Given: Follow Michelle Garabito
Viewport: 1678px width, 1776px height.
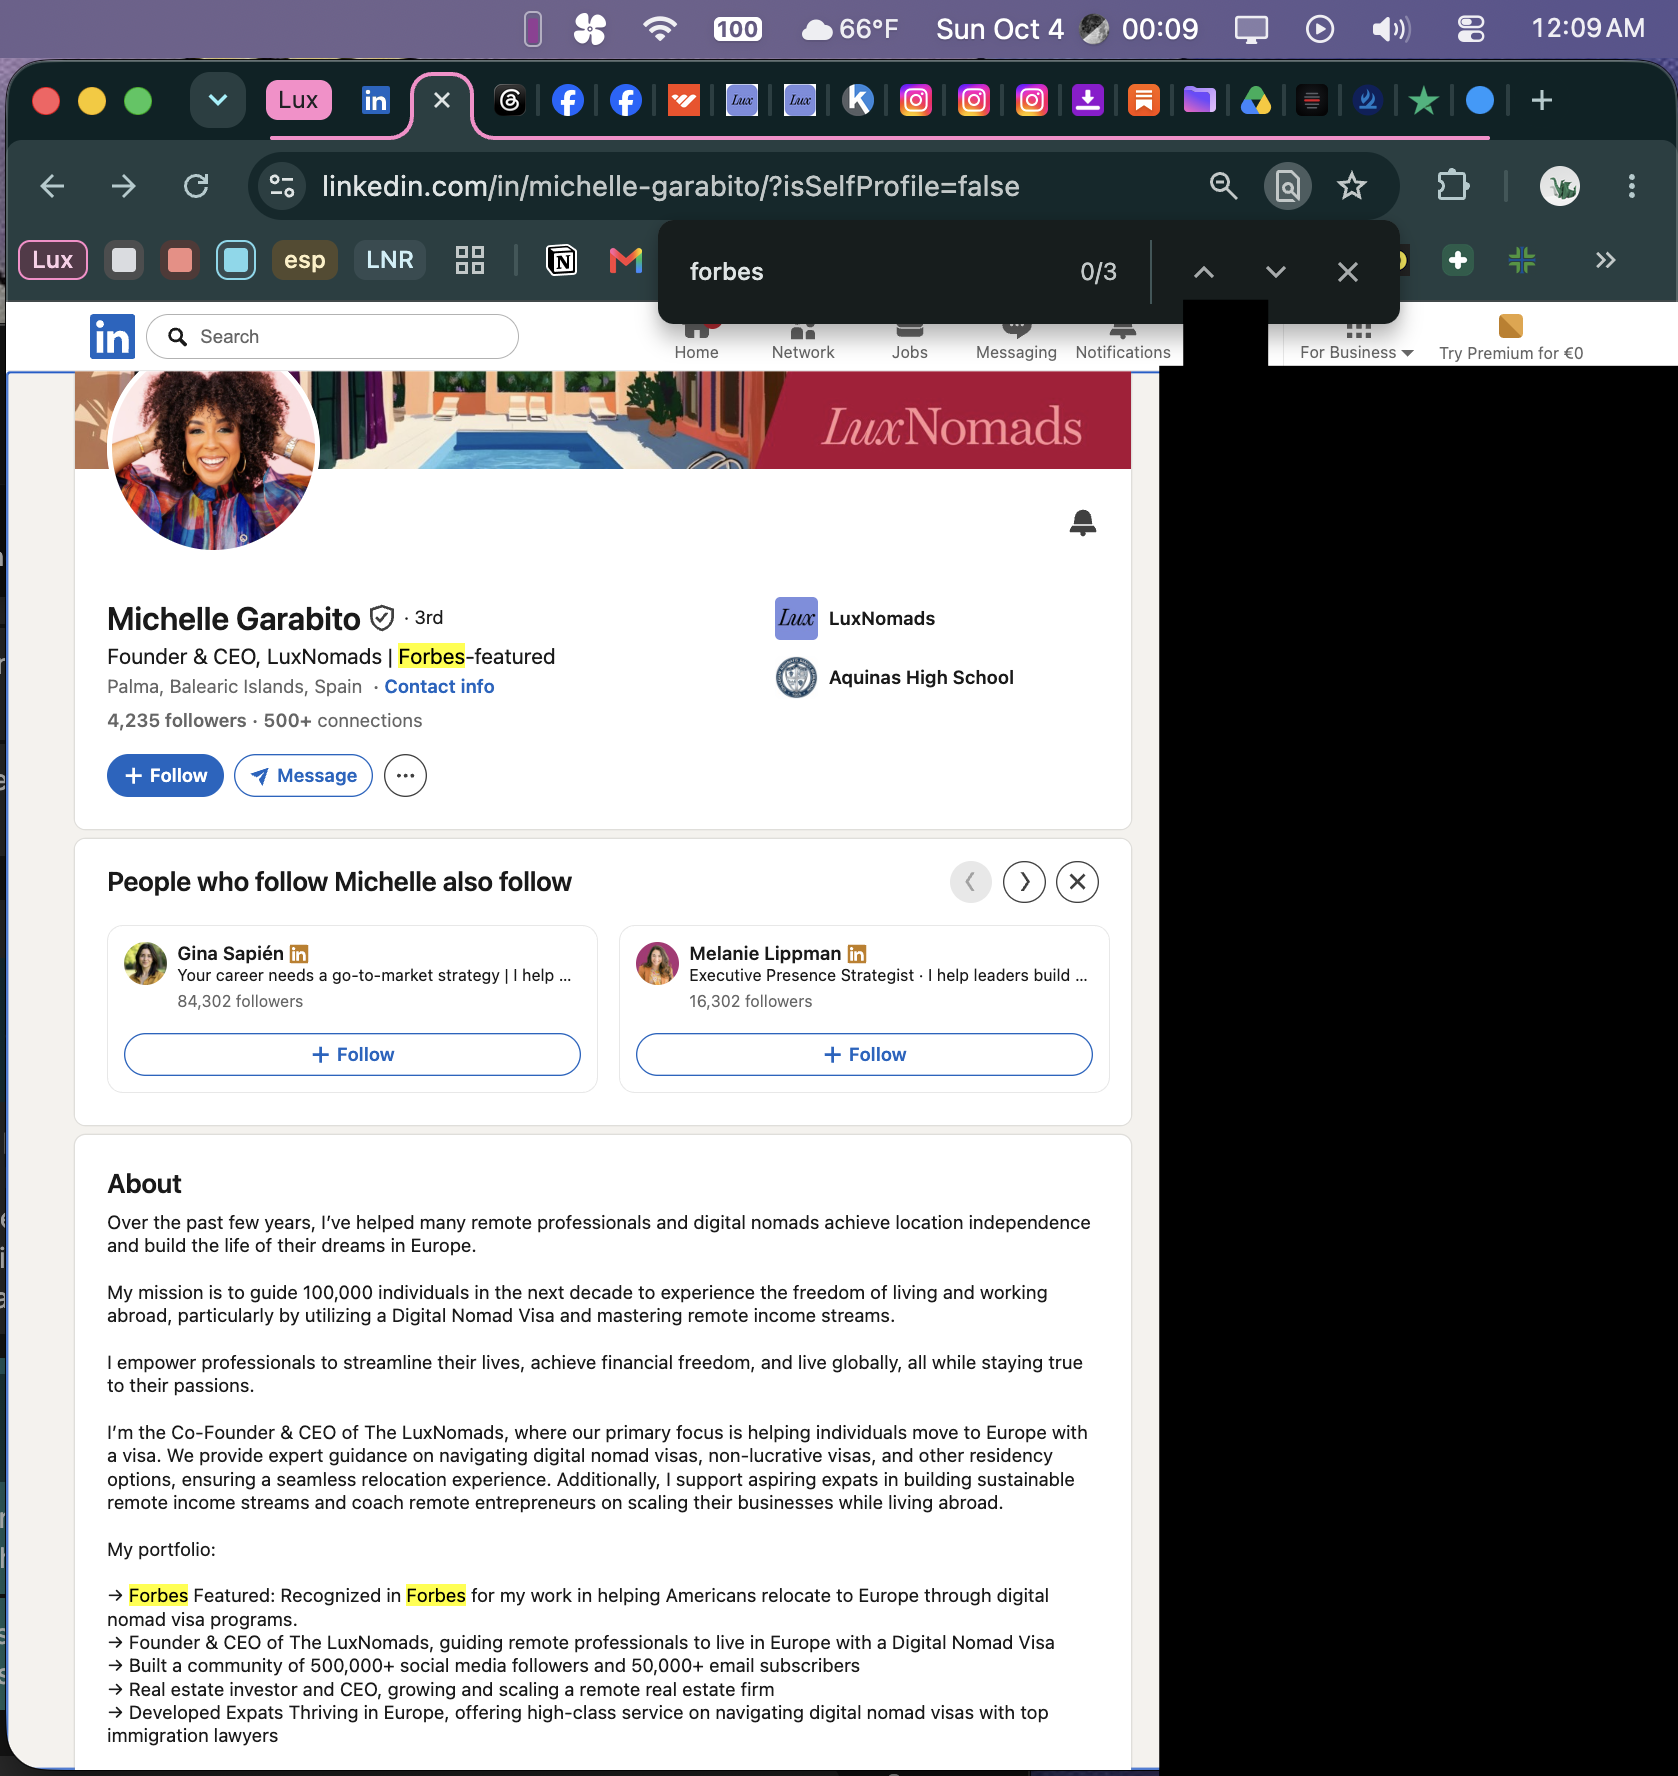Looking at the screenshot, I should [x=165, y=776].
